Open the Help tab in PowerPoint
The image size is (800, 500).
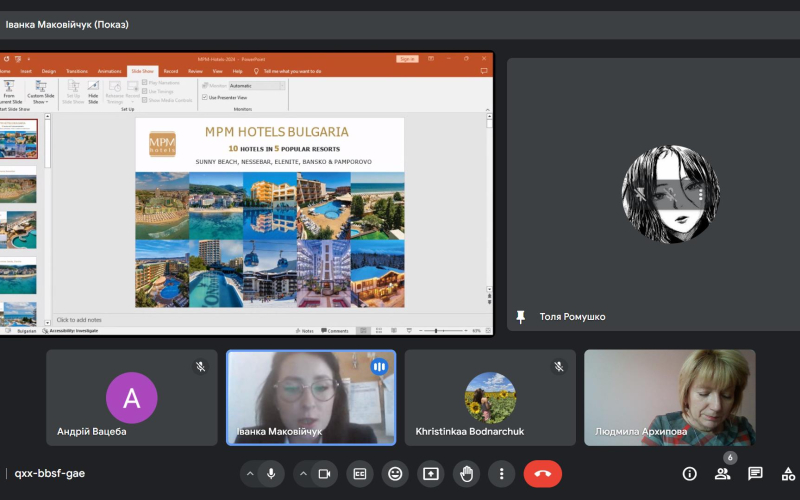point(237,71)
